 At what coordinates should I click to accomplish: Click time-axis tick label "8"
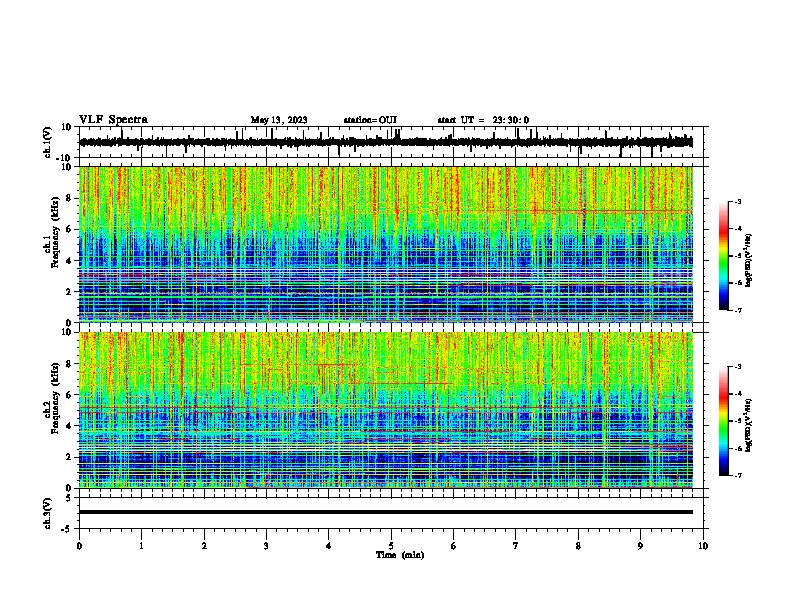pos(578,546)
